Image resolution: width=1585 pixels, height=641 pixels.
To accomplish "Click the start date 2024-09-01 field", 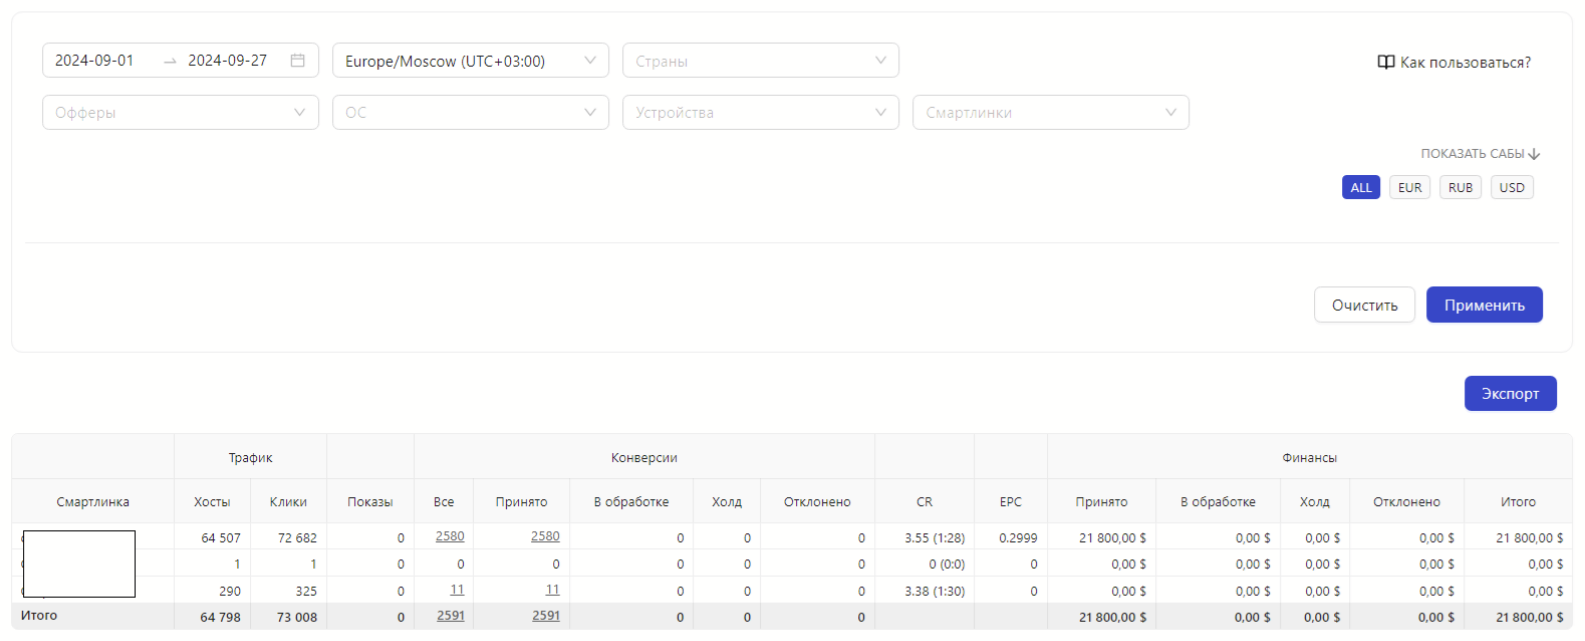I will [x=95, y=60].
